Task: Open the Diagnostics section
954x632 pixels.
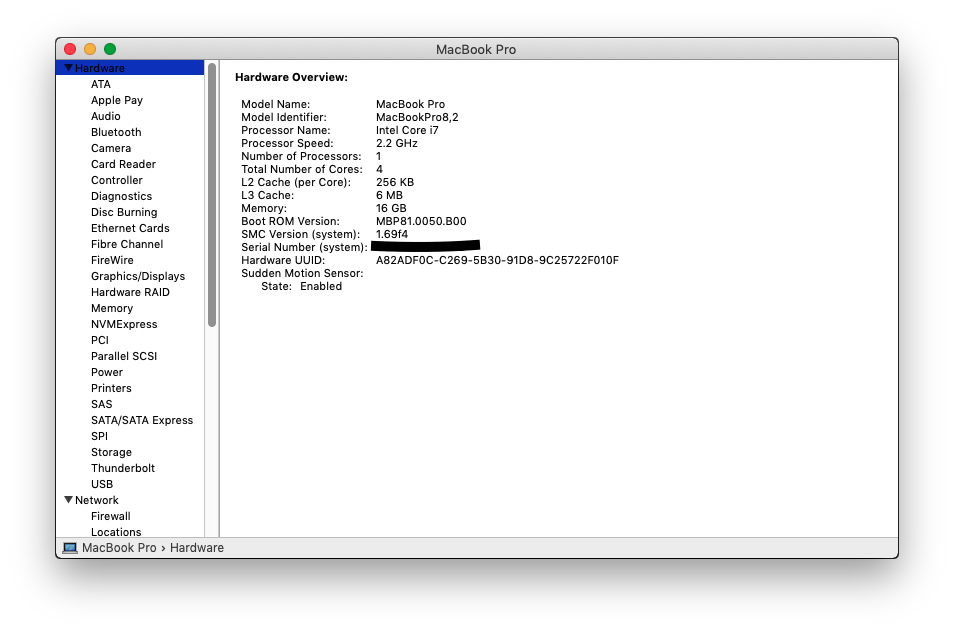Action: click(122, 196)
